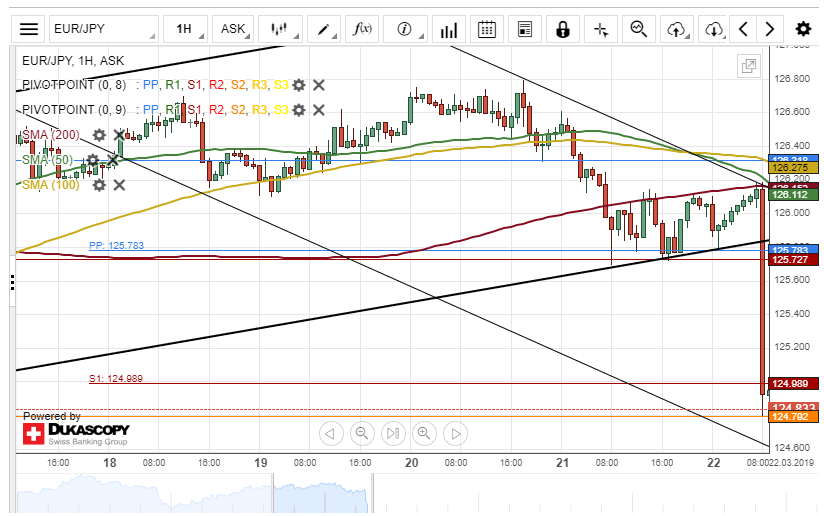Click the info icon in toolbar
This screenshot has height=516, width=824.
405,29
